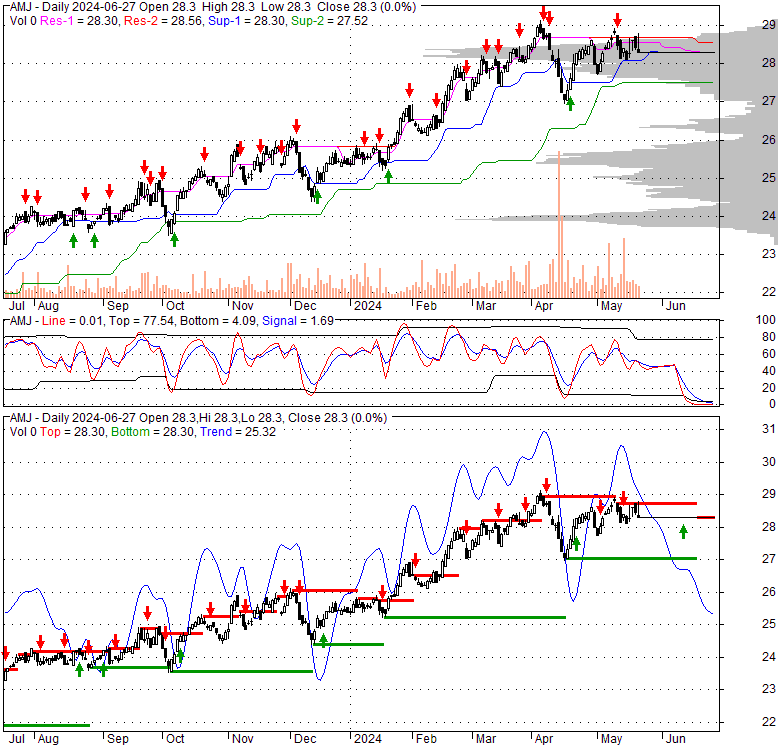This screenshot has width=780, height=745.
Task: Click green up arrow in January 2024, top chart
Action: click(389, 176)
